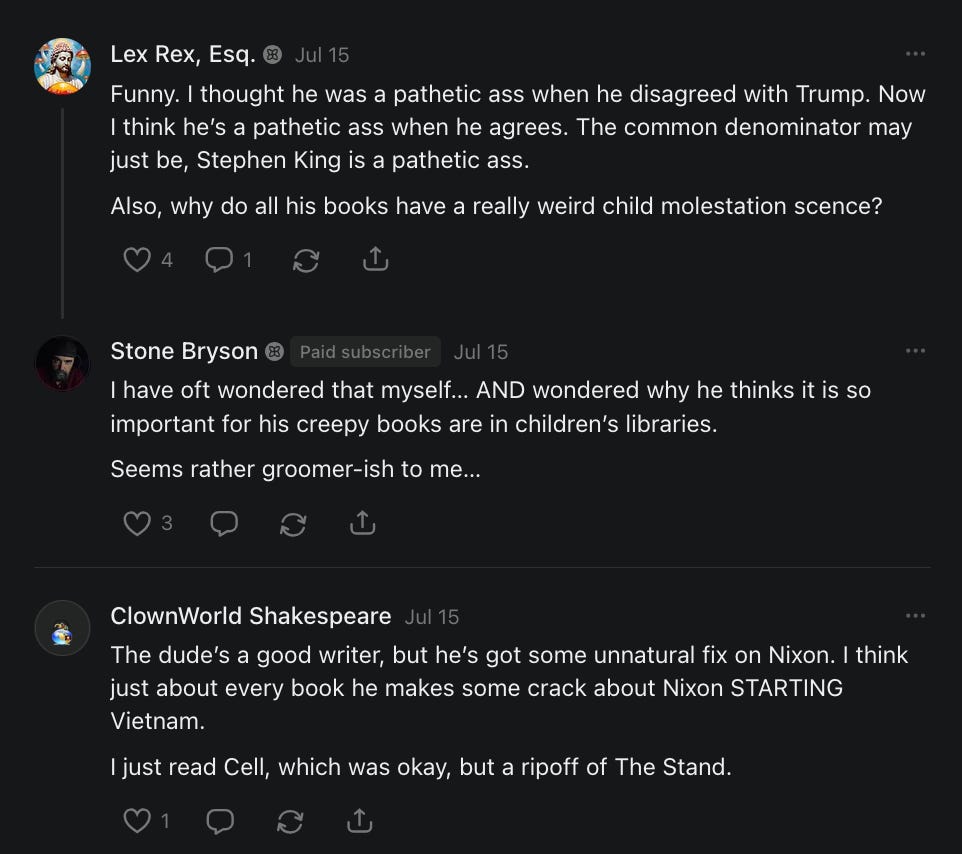Open more options for ClownWorld Shakespeare's comment
The image size is (962, 854).
pyautogui.click(x=914, y=616)
